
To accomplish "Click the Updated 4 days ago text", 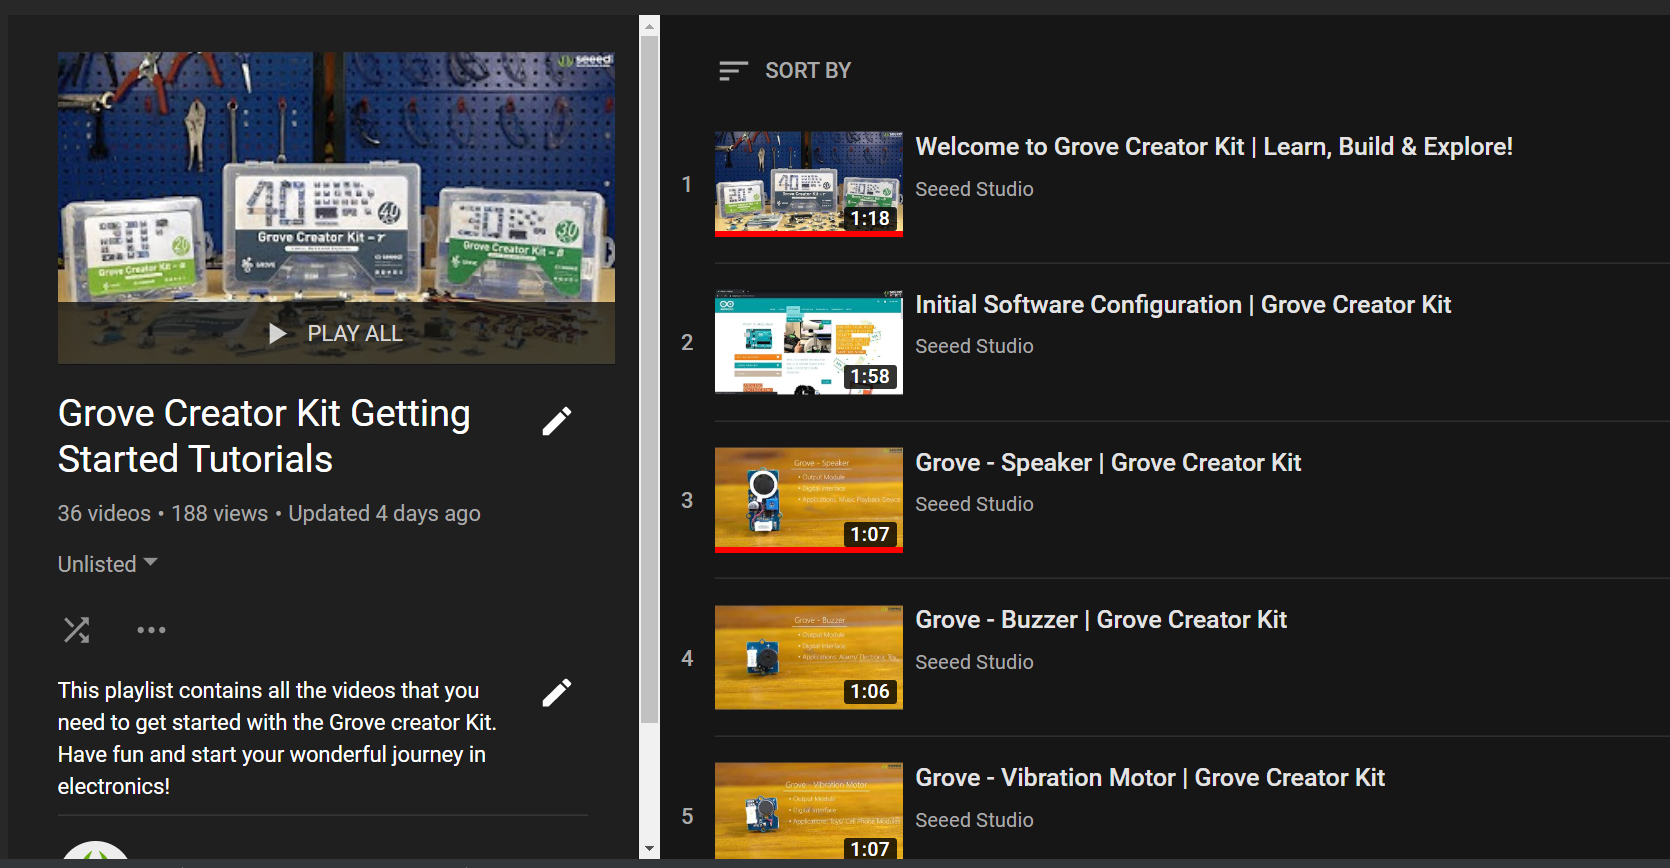I will click(384, 513).
